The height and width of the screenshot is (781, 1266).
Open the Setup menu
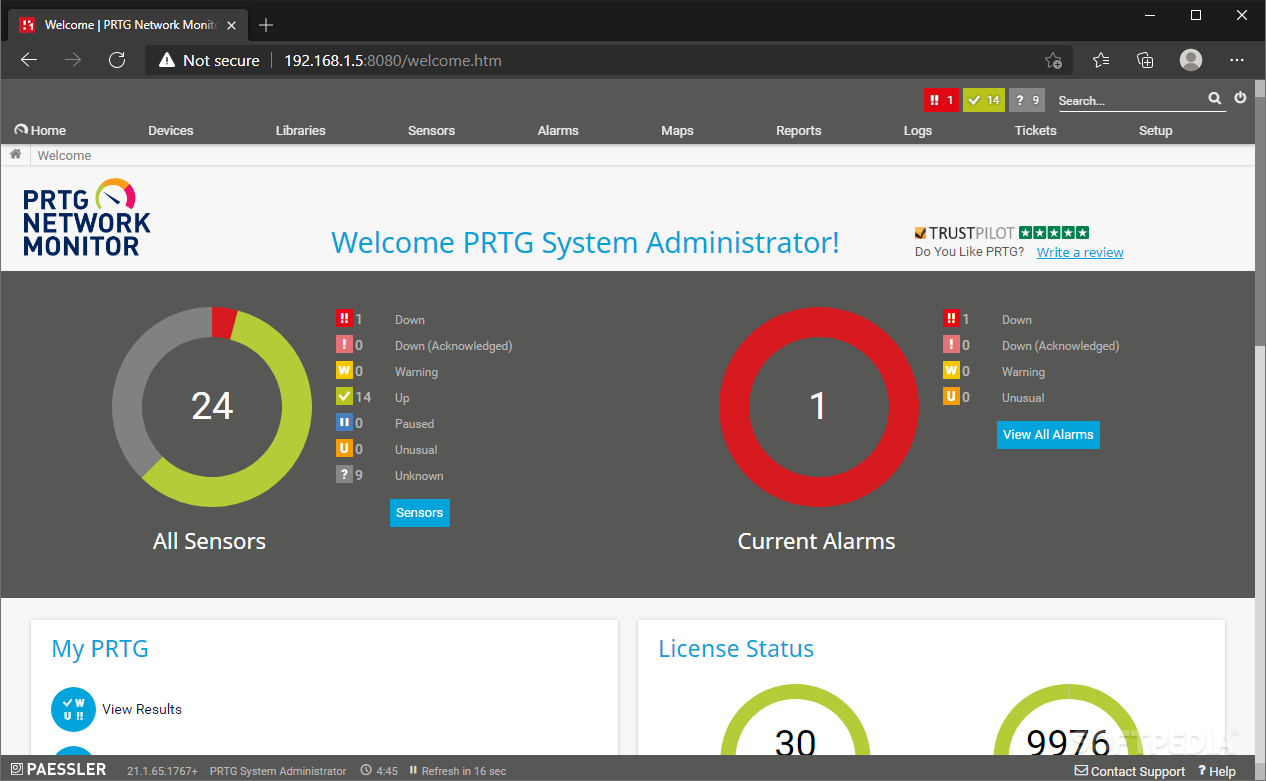(x=1156, y=130)
